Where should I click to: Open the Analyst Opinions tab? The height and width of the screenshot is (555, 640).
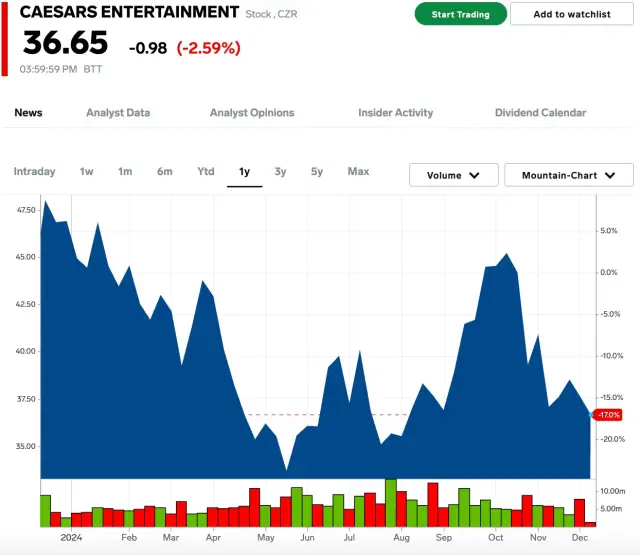click(x=252, y=113)
